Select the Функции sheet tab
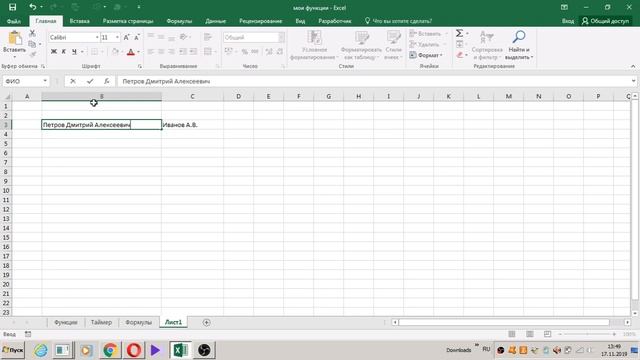The height and width of the screenshot is (360, 640). [x=66, y=322]
